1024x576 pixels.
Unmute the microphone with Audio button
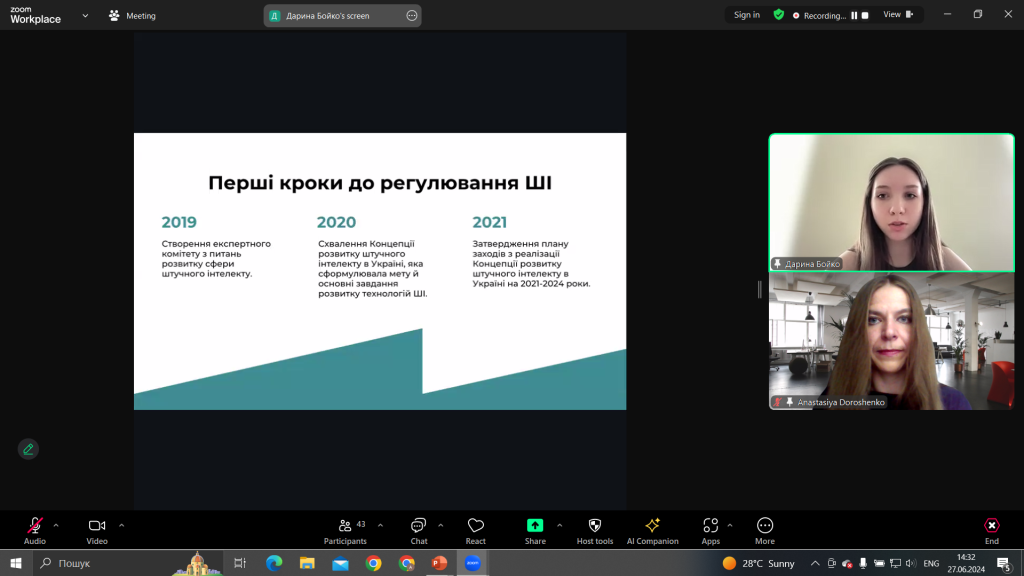click(x=35, y=531)
